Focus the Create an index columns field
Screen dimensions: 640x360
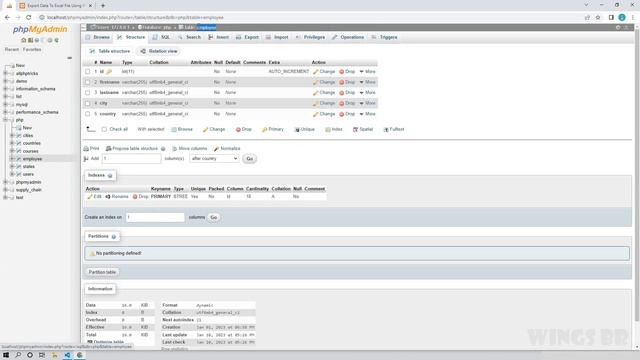tap(155, 217)
